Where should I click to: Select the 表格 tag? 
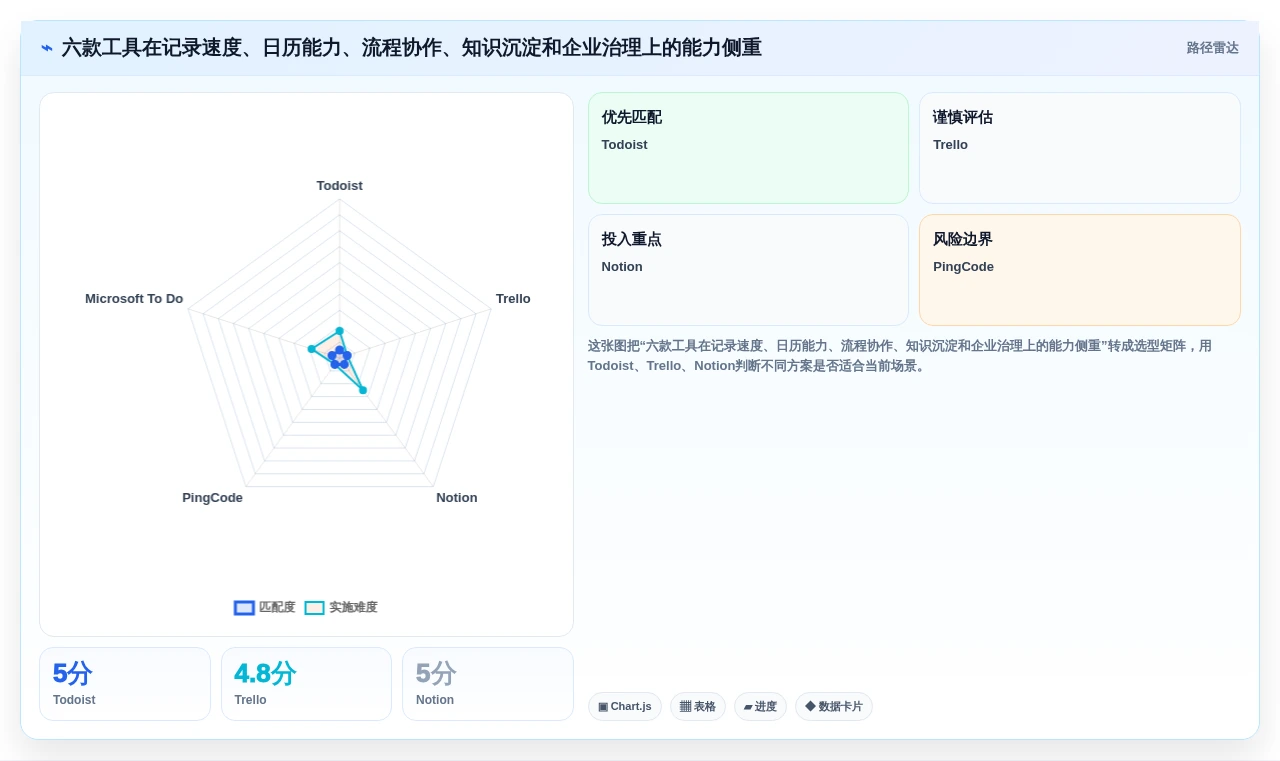(x=698, y=706)
